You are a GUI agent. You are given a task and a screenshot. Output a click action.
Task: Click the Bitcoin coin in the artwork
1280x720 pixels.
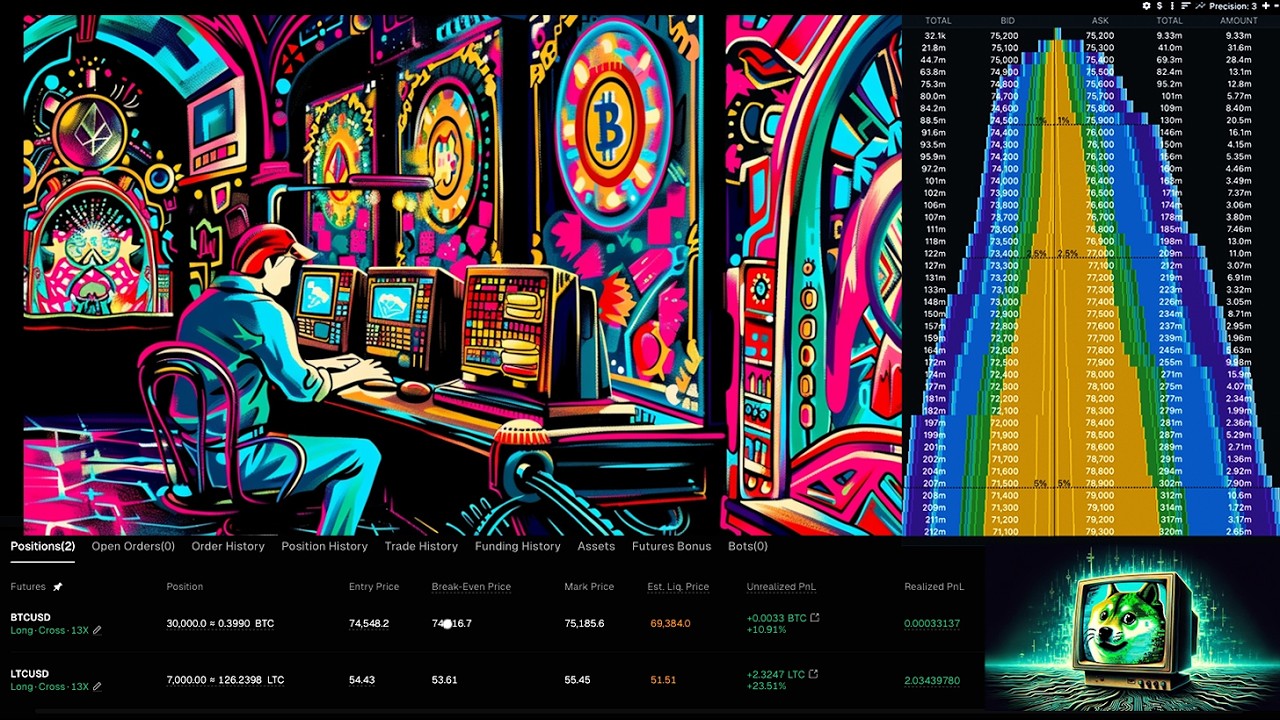pyautogui.click(x=610, y=125)
